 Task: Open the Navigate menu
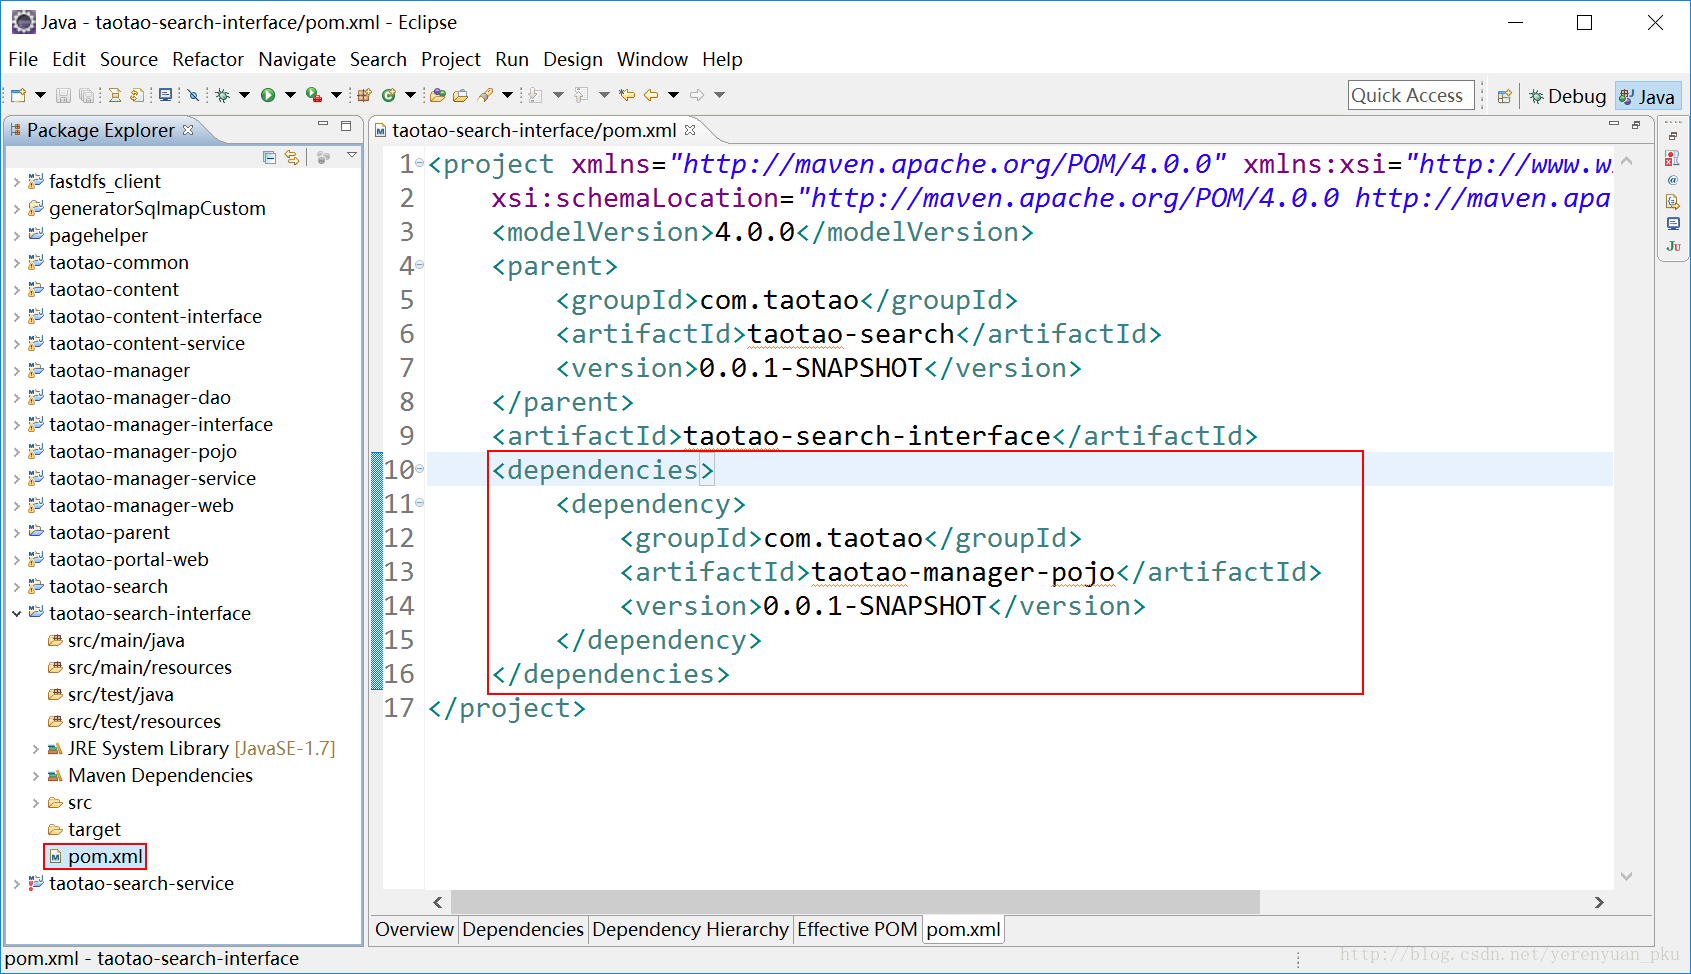click(297, 60)
